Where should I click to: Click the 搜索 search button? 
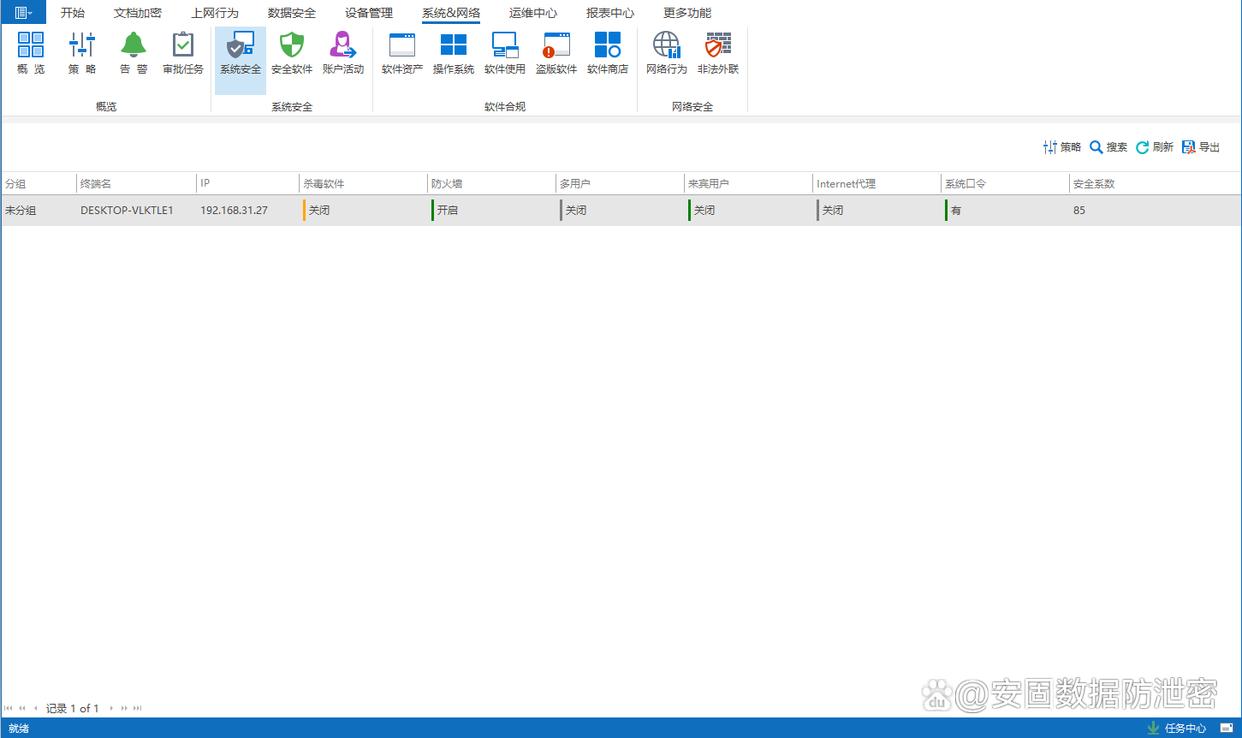click(1108, 147)
